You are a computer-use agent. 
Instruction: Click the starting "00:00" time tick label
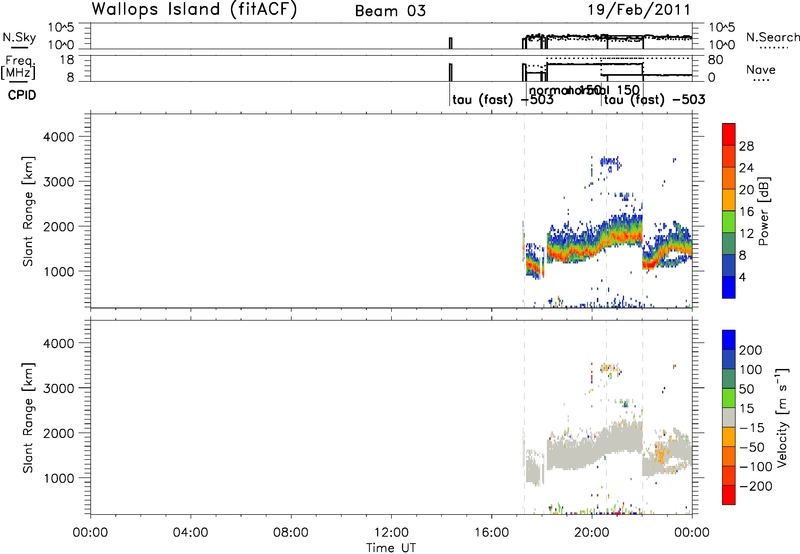tap(90, 533)
